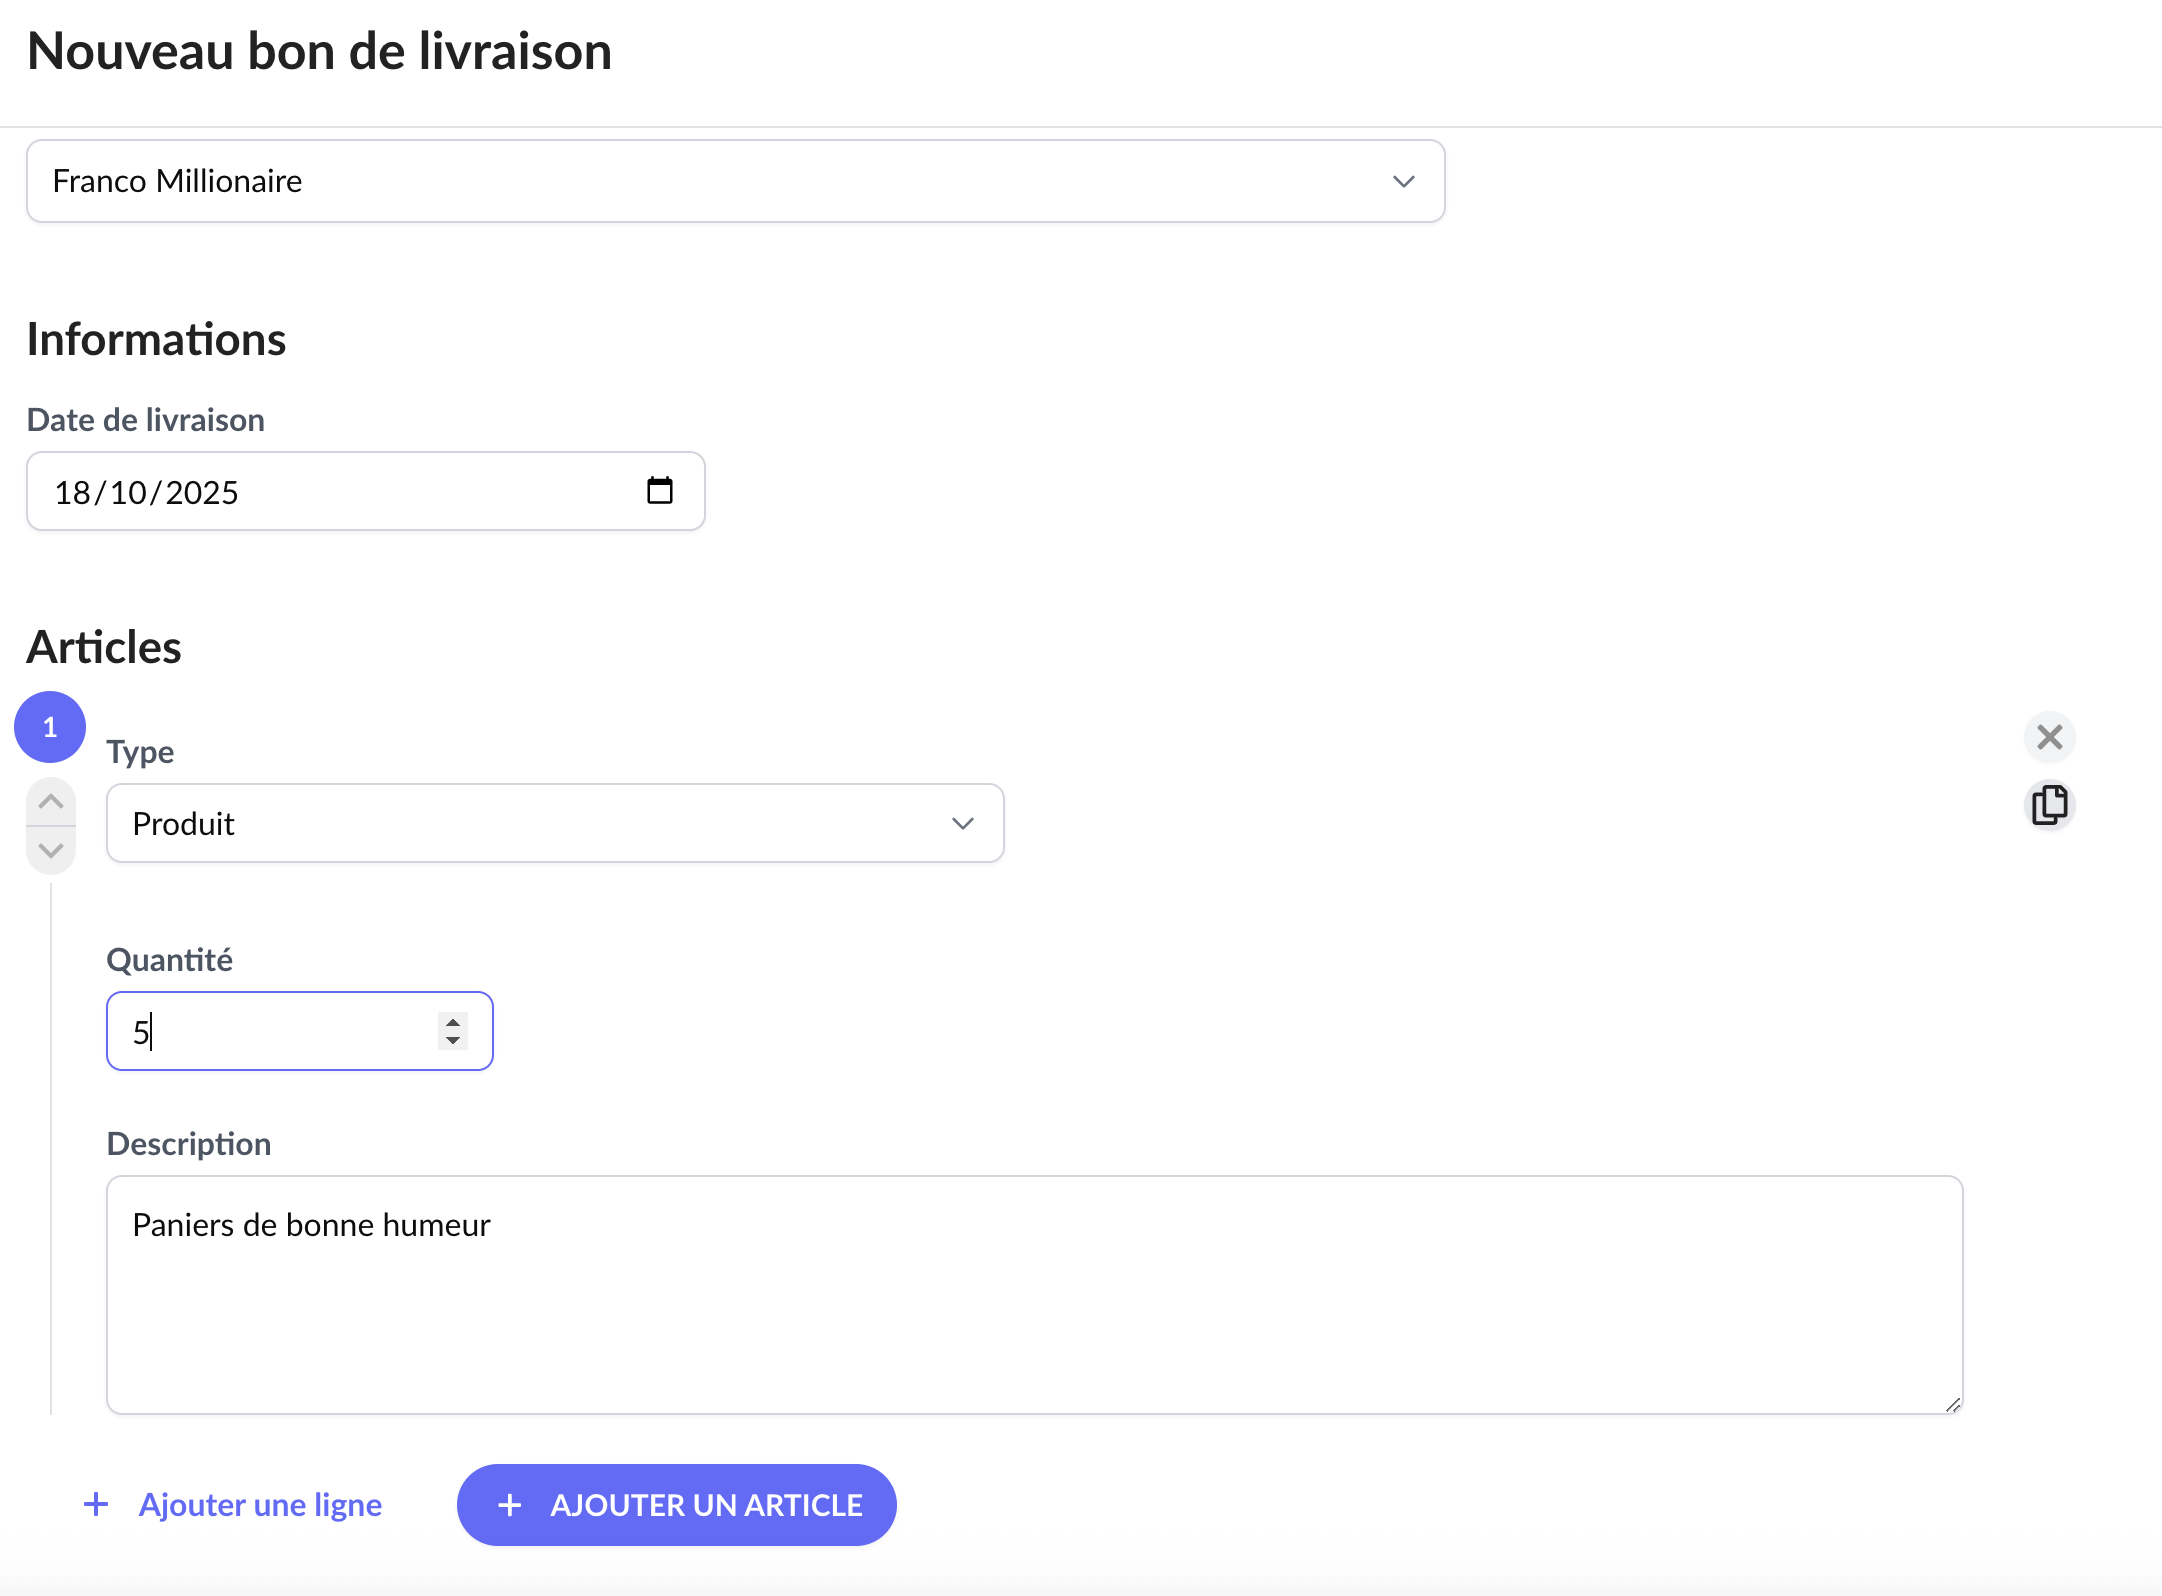Open the calendar picker for delivery date
Image resolution: width=2162 pixels, height=1596 pixels.
point(659,491)
